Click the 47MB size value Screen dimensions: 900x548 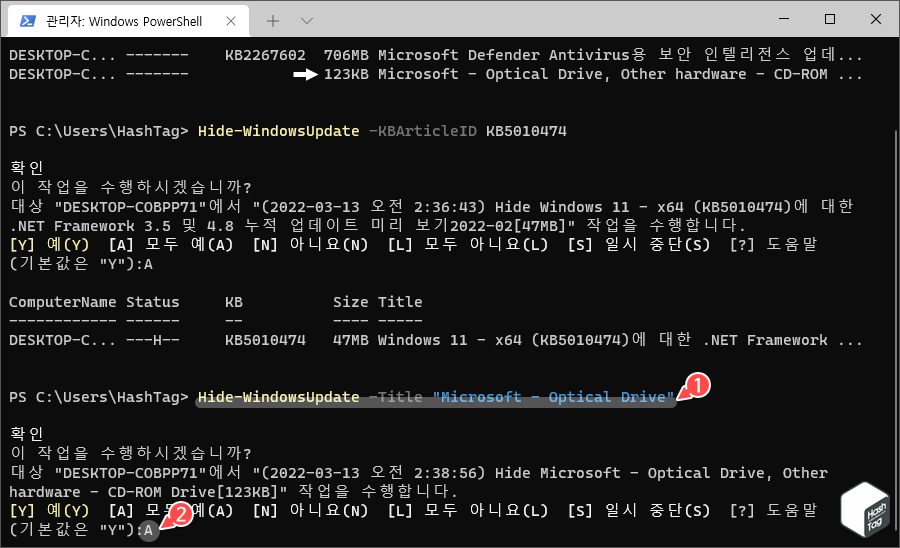[x=351, y=340]
